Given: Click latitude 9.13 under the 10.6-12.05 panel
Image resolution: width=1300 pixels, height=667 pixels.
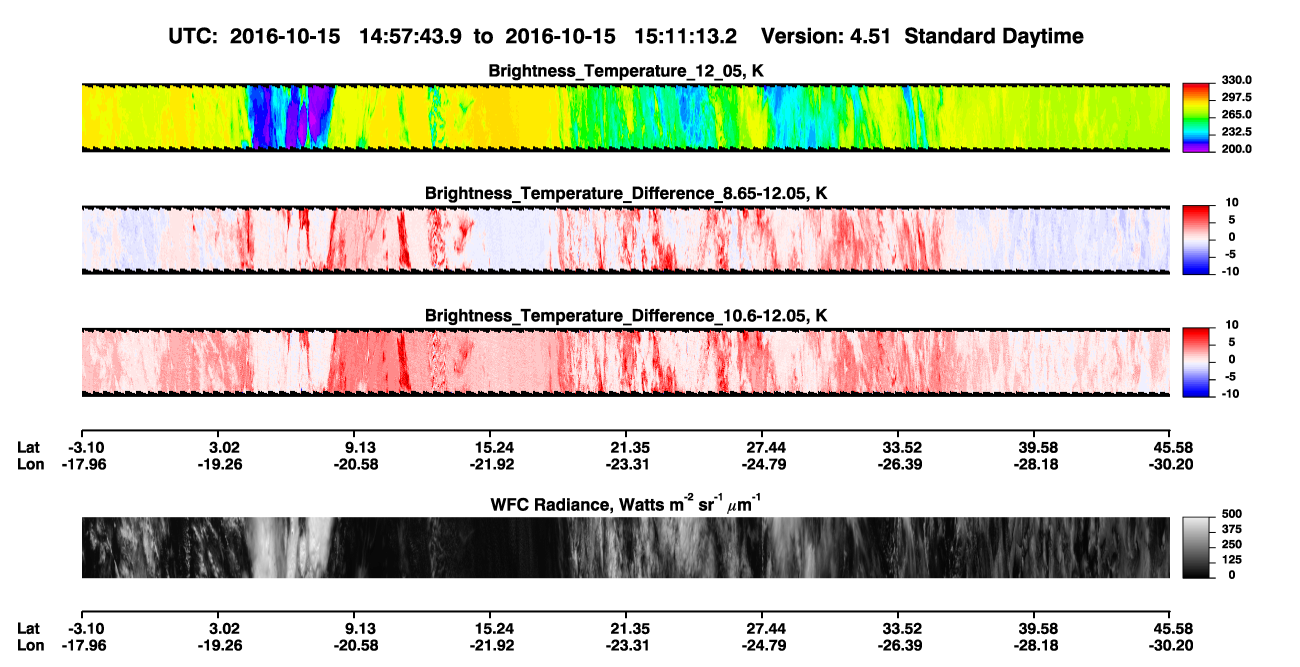Looking at the screenshot, I should point(359,447).
